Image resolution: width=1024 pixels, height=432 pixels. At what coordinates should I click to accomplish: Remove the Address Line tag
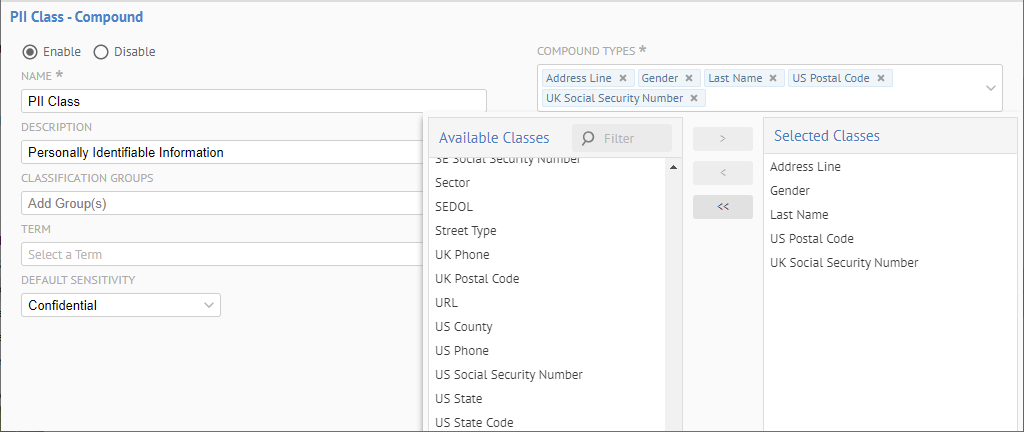click(623, 78)
